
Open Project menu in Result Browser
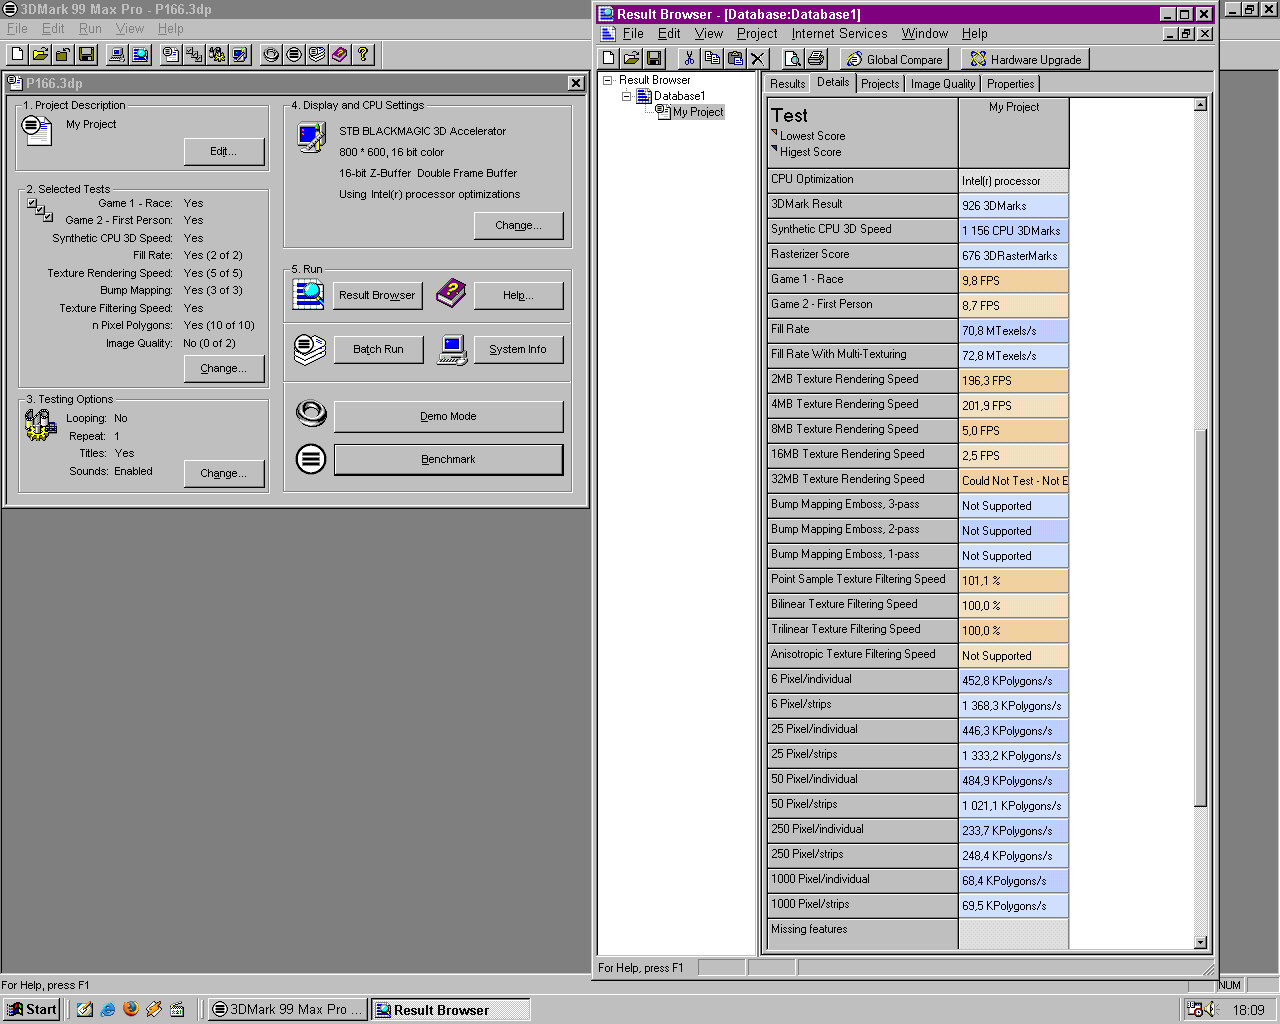tap(757, 33)
